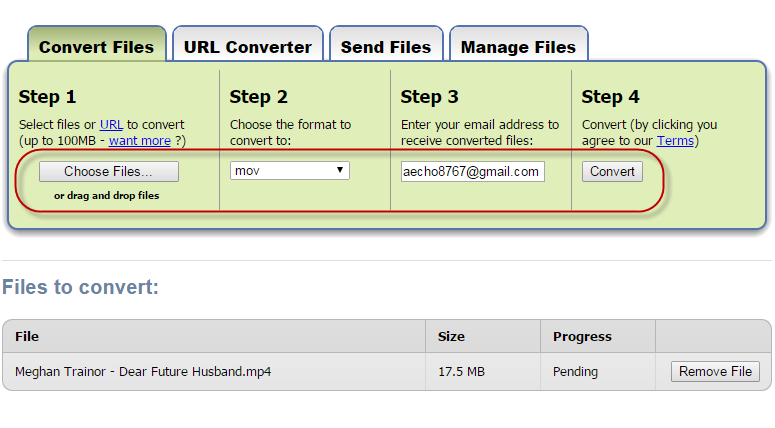Click the 'or drag and drop files' text
This screenshot has width=775, height=428.
click(106, 196)
